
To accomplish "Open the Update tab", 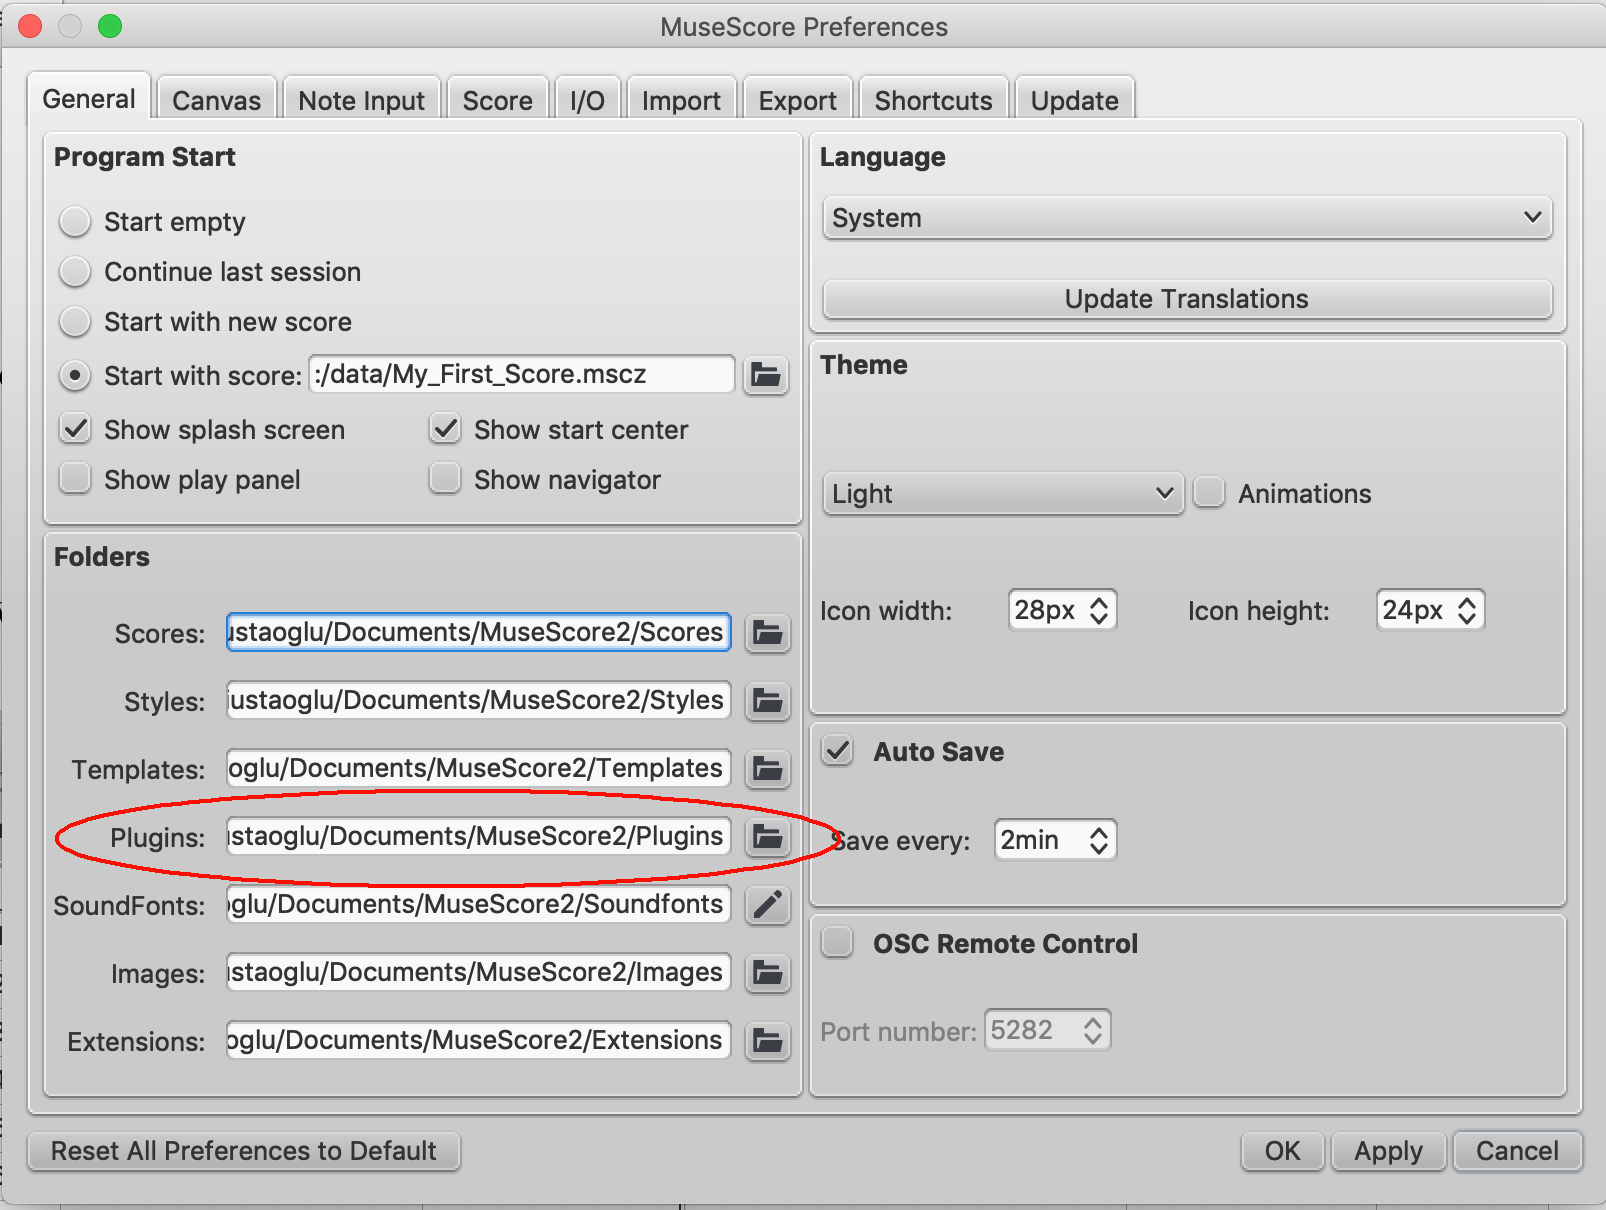I will 1074,100.
